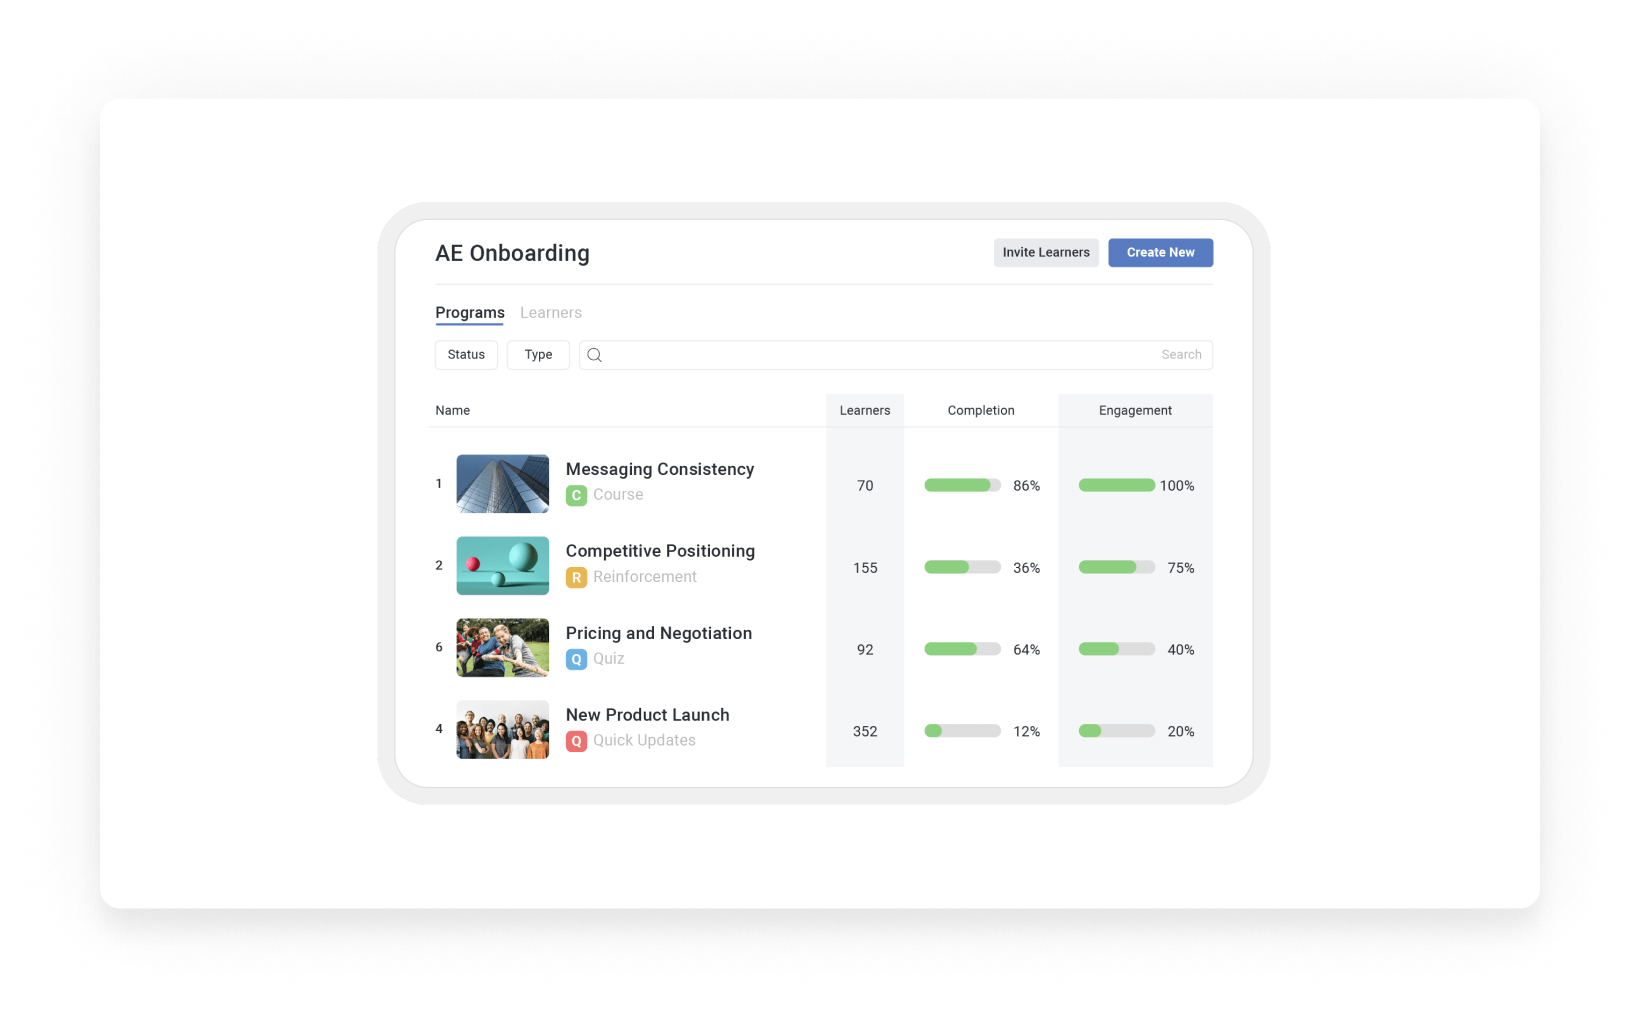Click the 100% engagement value
This screenshot has width=1640, height=1011.
(x=1177, y=486)
